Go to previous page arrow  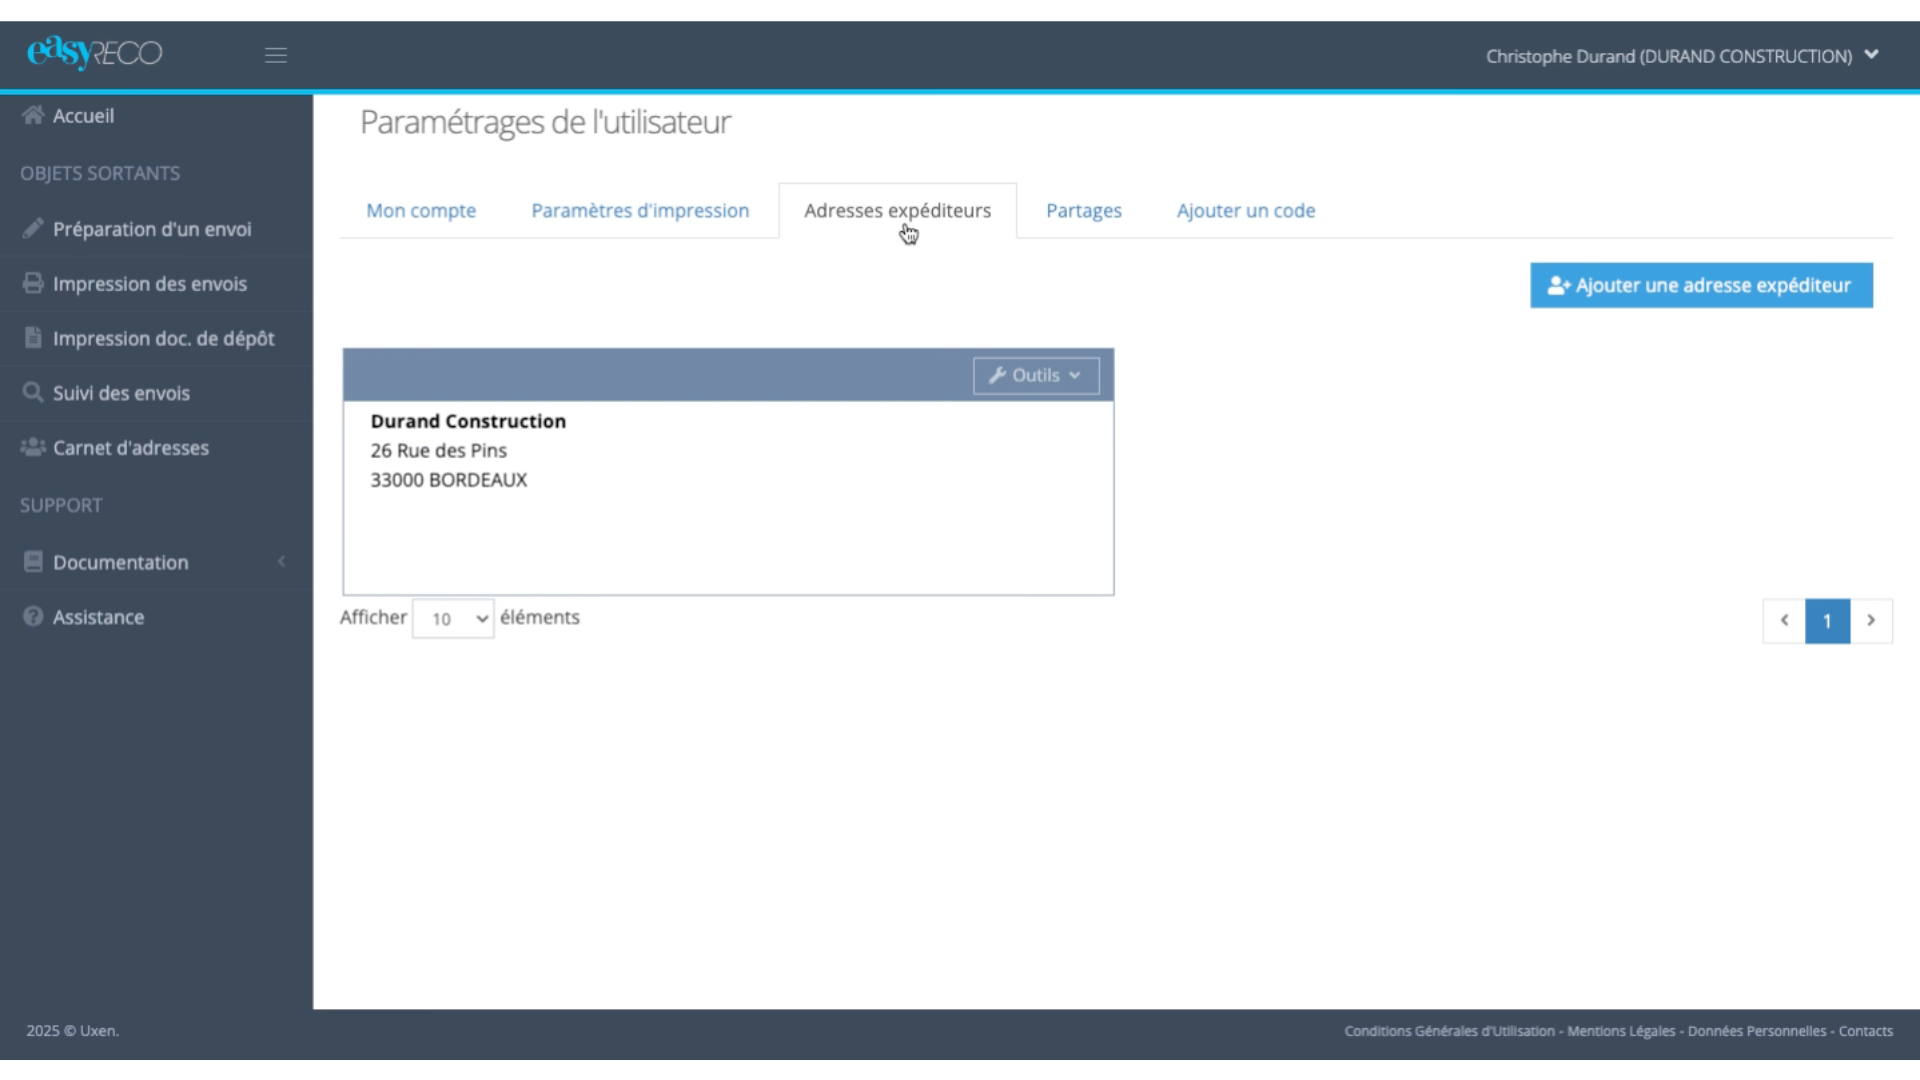1784,621
